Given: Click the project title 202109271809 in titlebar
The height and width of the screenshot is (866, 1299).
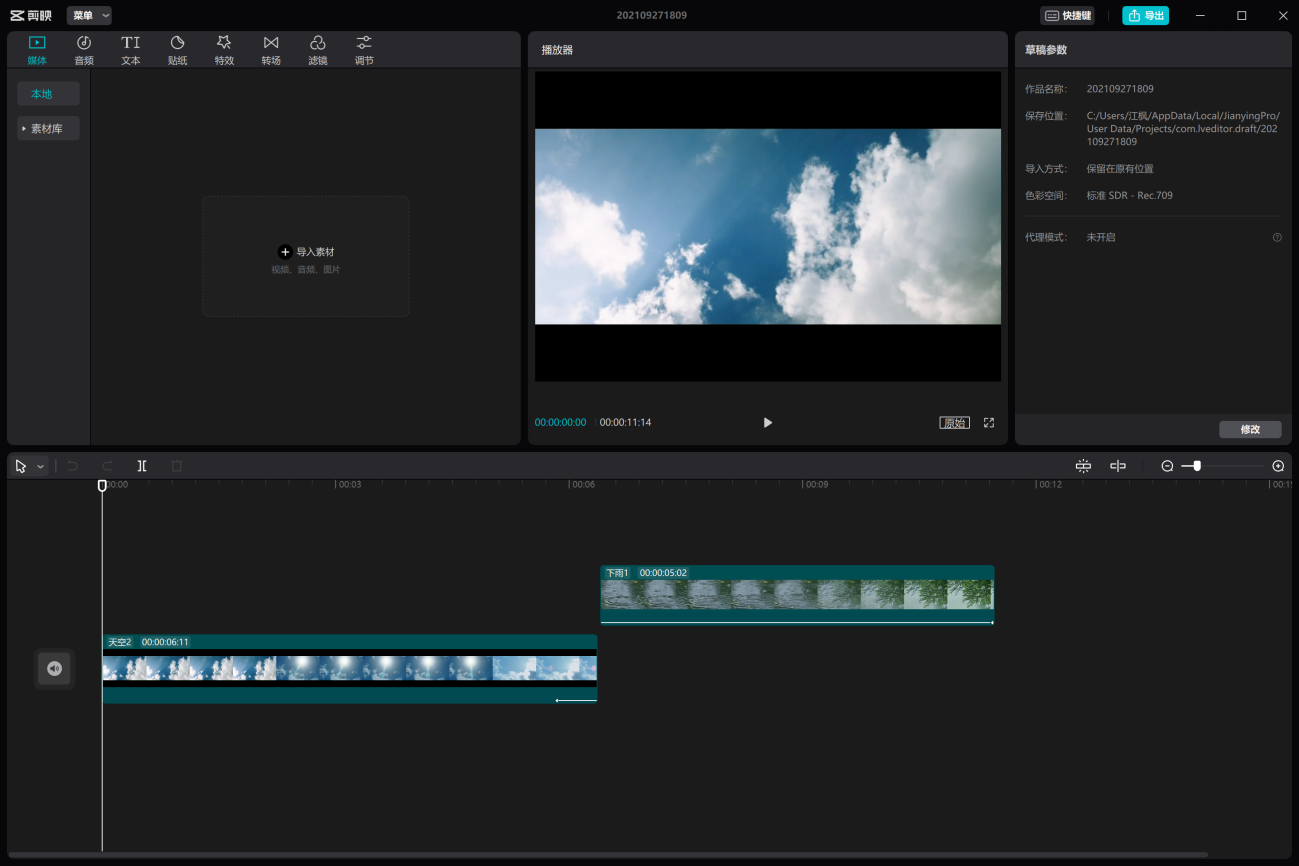Looking at the screenshot, I should click(652, 15).
